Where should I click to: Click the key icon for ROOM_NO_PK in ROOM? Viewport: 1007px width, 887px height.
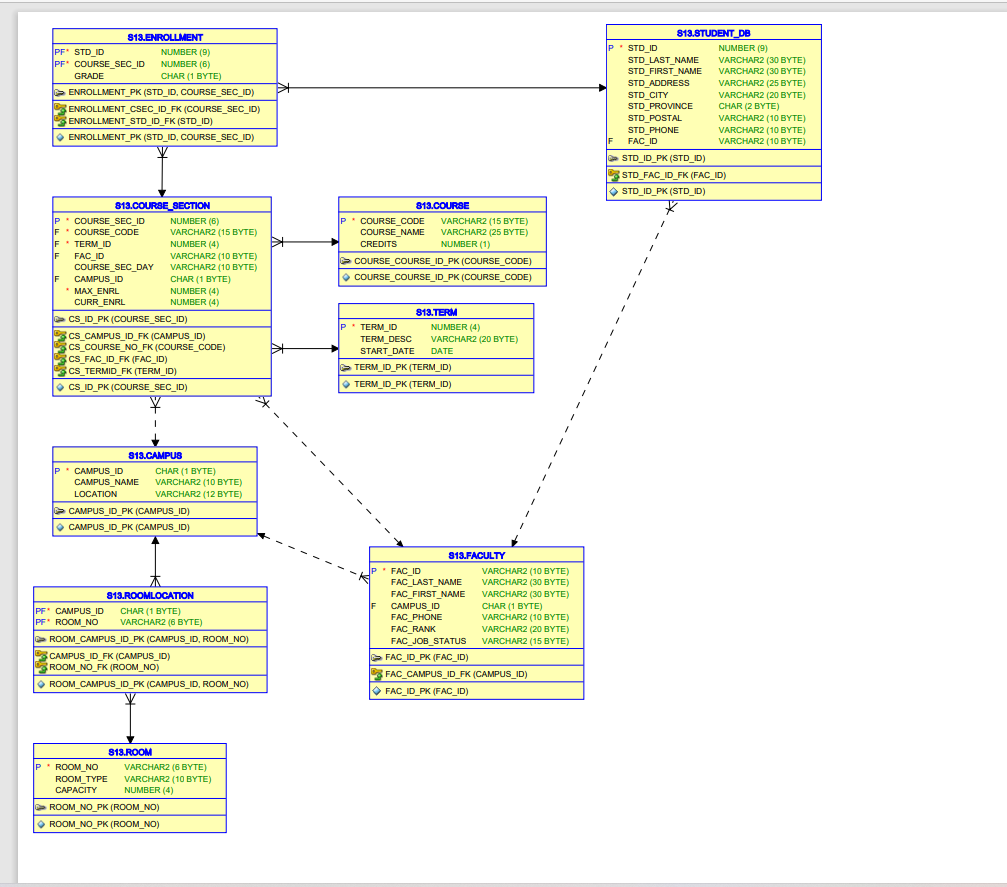42,807
